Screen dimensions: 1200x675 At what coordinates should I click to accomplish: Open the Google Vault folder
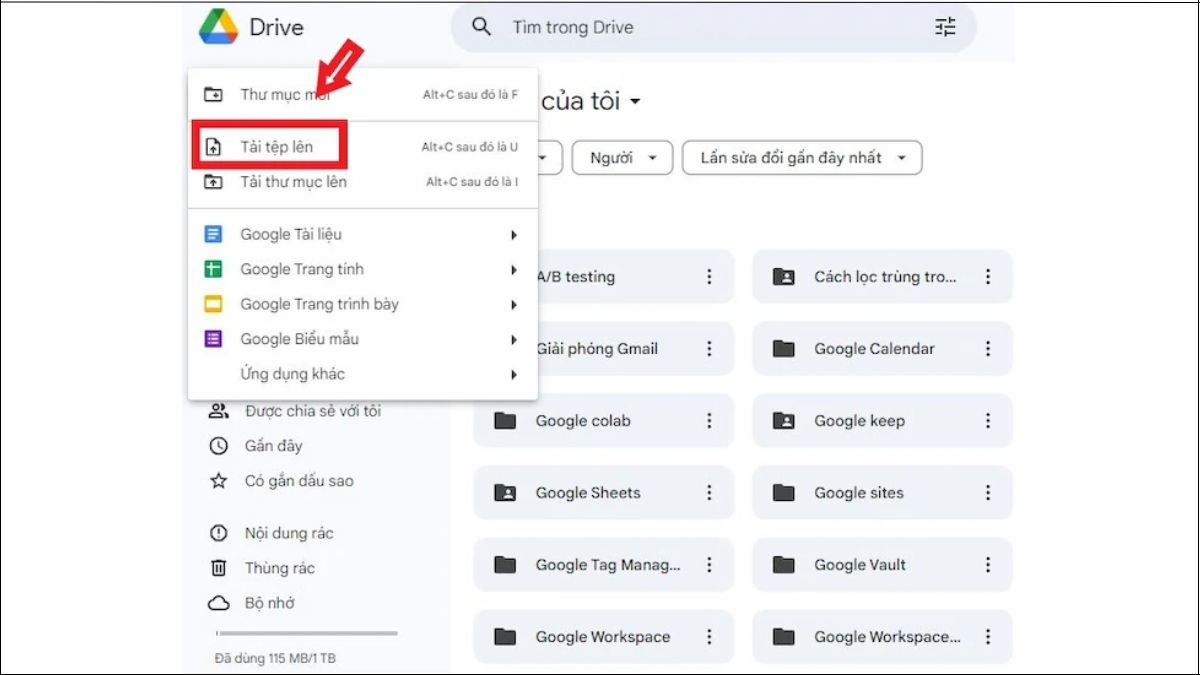[883, 565]
